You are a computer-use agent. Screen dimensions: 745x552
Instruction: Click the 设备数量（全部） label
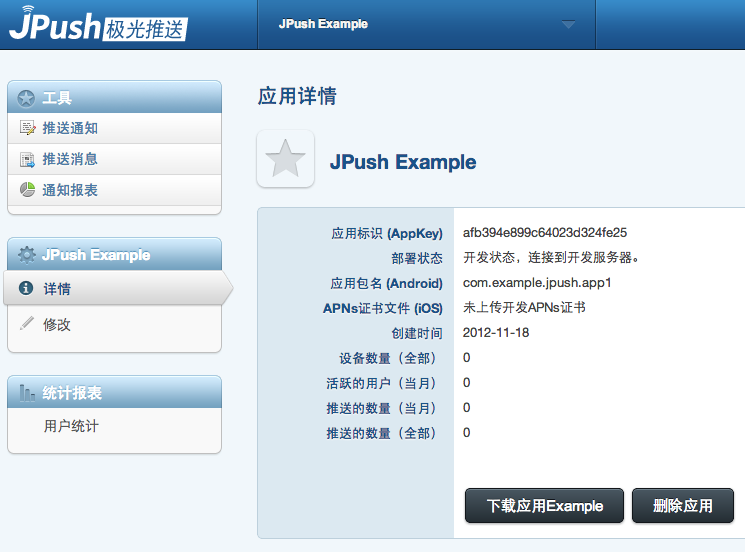[x=387, y=358]
